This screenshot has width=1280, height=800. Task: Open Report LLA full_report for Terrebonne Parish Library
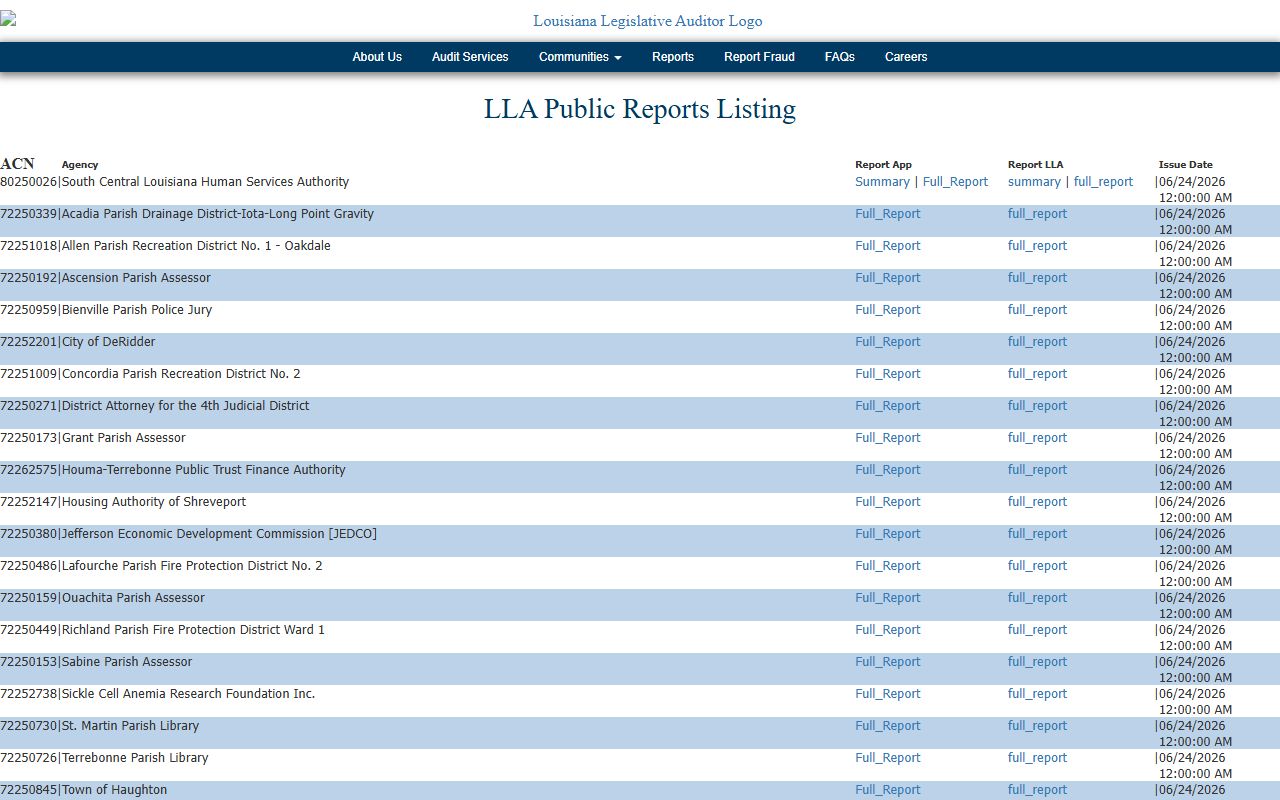point(1037,758)
